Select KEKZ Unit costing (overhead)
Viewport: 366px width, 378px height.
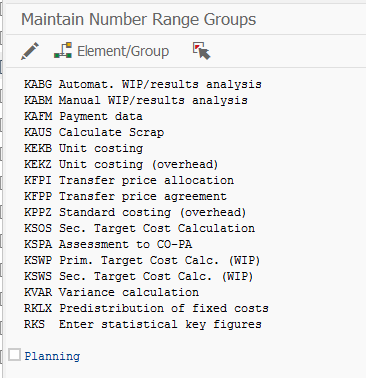(x=121, y=164)
